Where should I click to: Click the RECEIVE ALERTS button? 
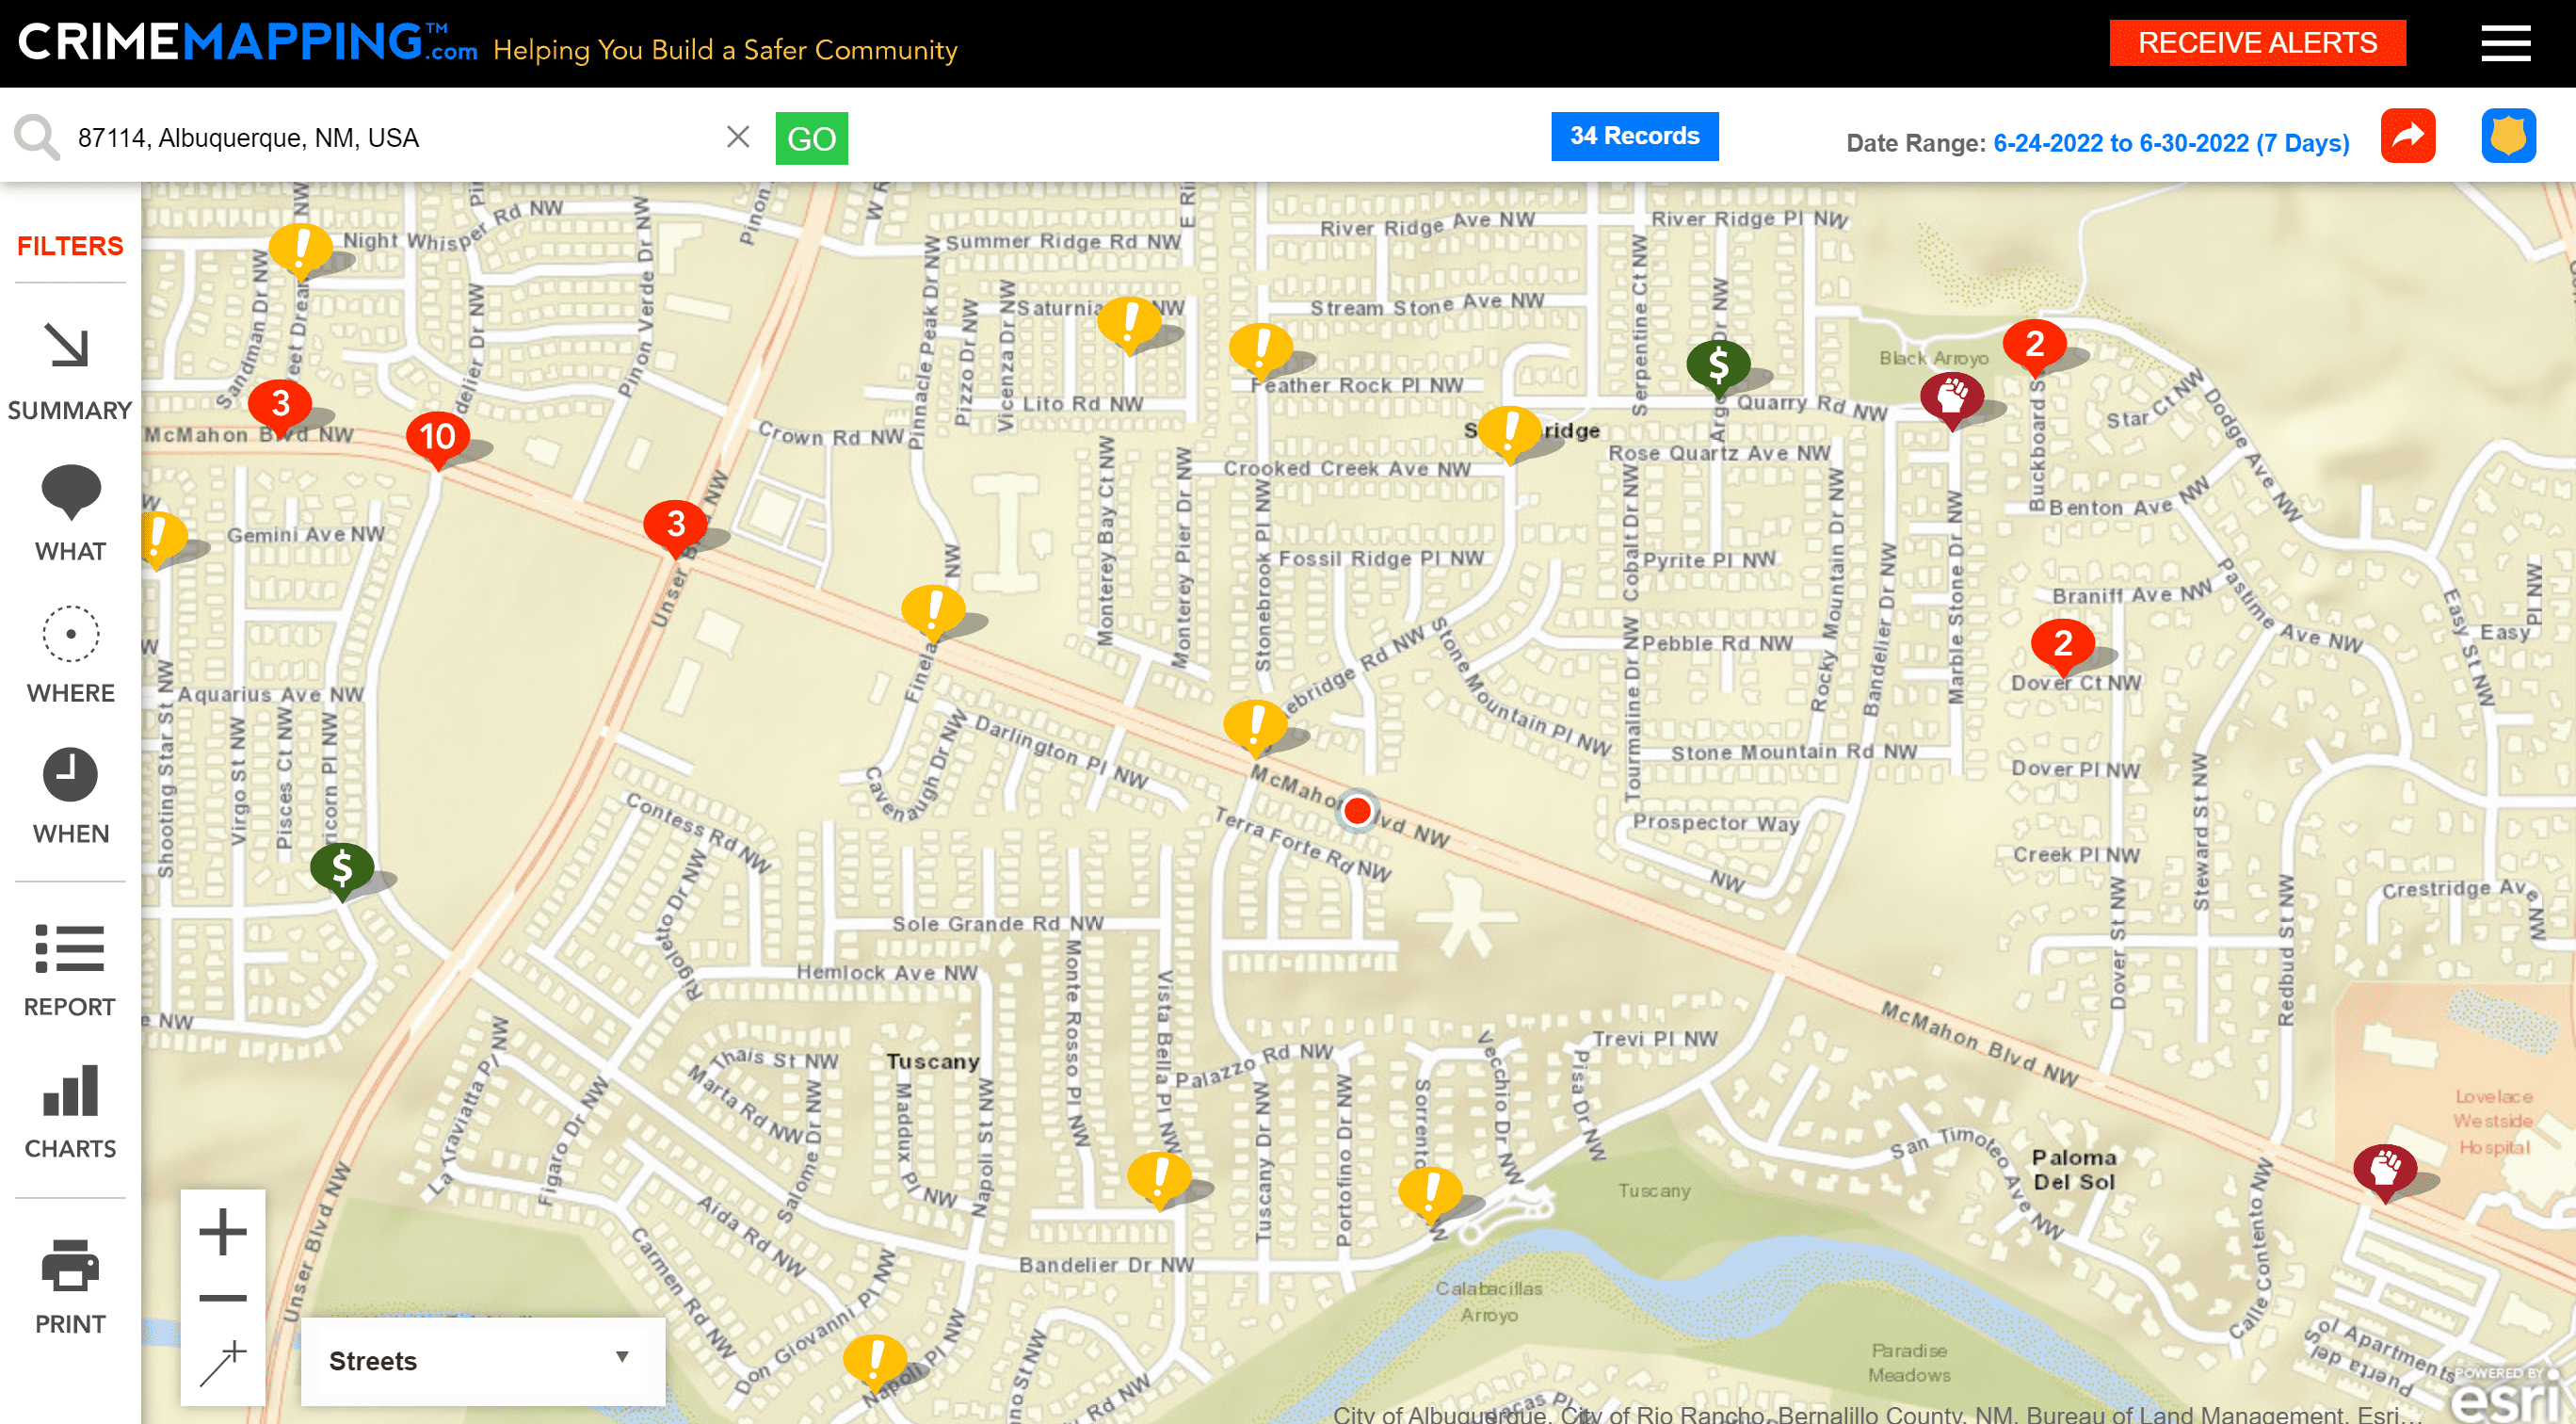(2257, 43)
